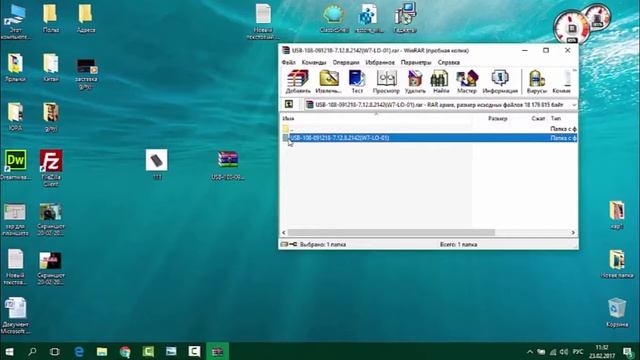Select the USB-108 RAR archive on desktop
The width and height of the screenshot is (640, 360).
(228, 165)
